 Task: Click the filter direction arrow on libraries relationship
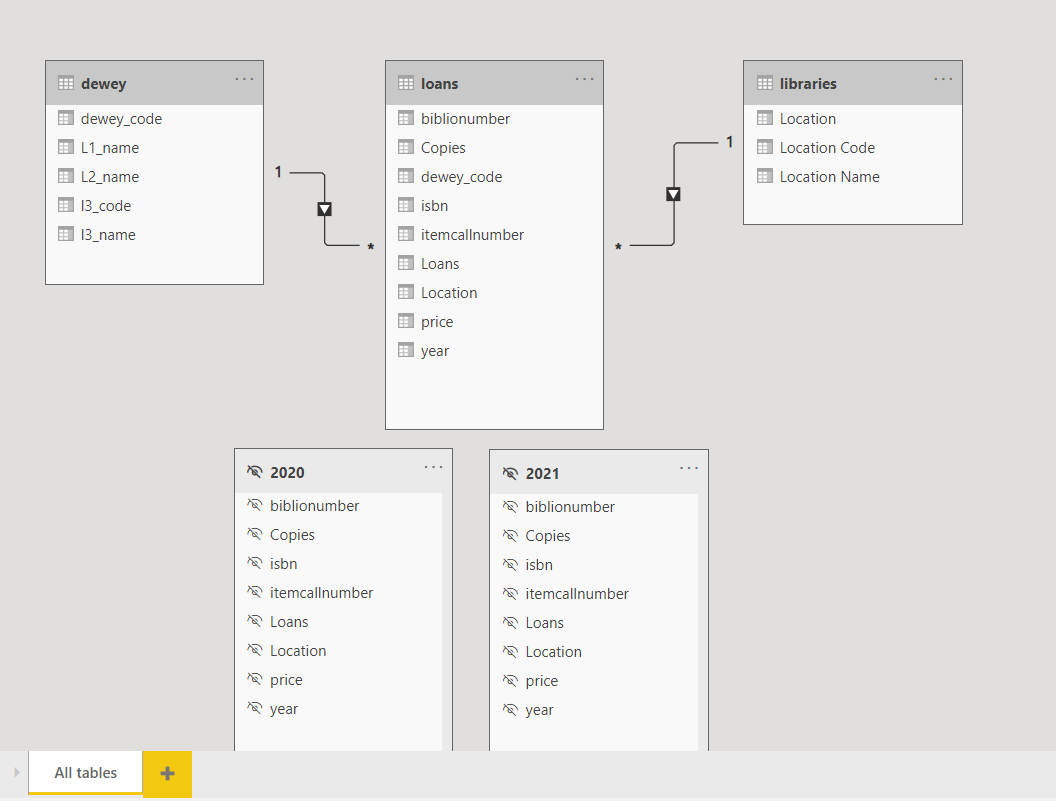point(673,194)
